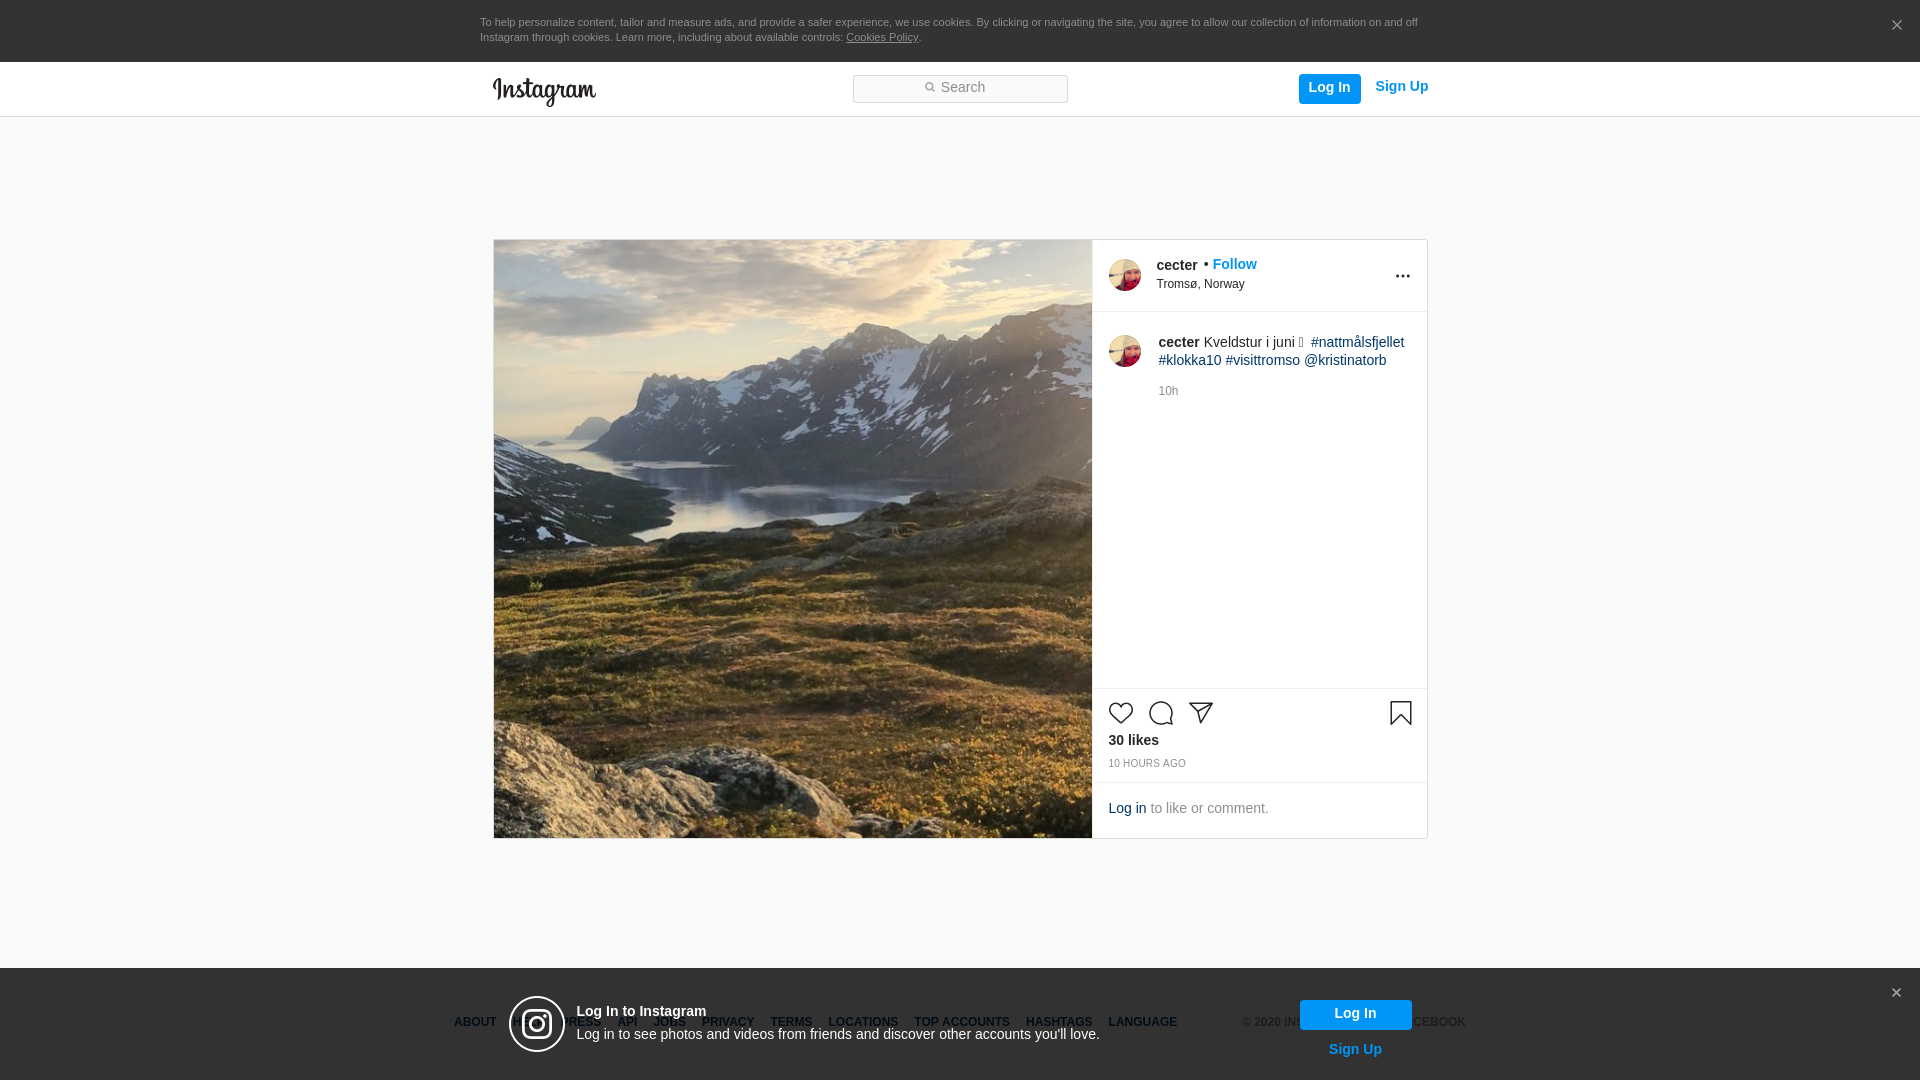Open the #nattmålsfjellet hashtag
The height and width of the screenshot is (1080, 1920).
pos(1357,342)
